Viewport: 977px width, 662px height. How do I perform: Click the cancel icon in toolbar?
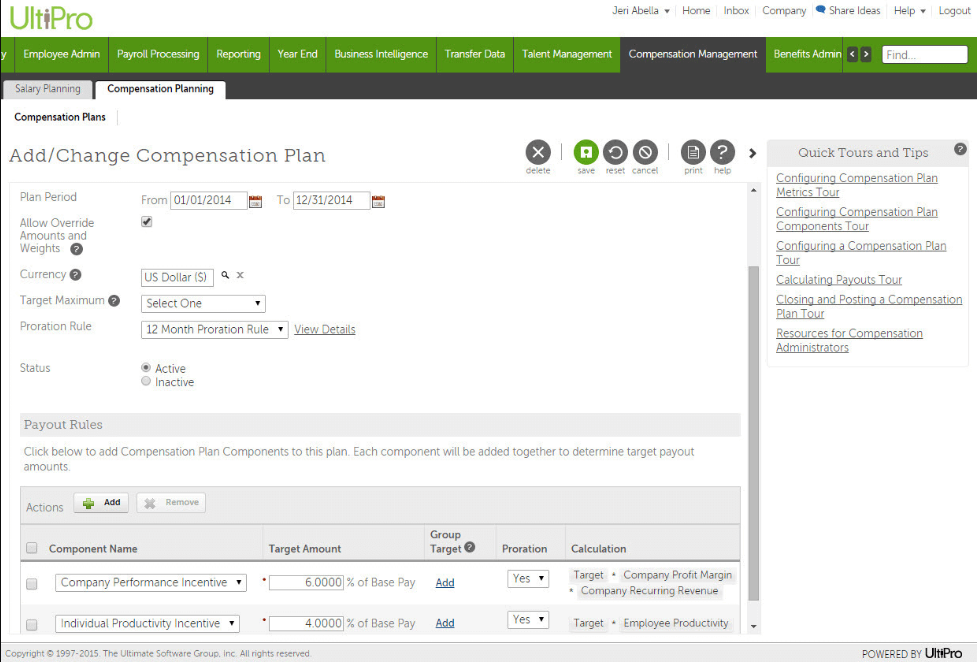(x=645, y=152)
